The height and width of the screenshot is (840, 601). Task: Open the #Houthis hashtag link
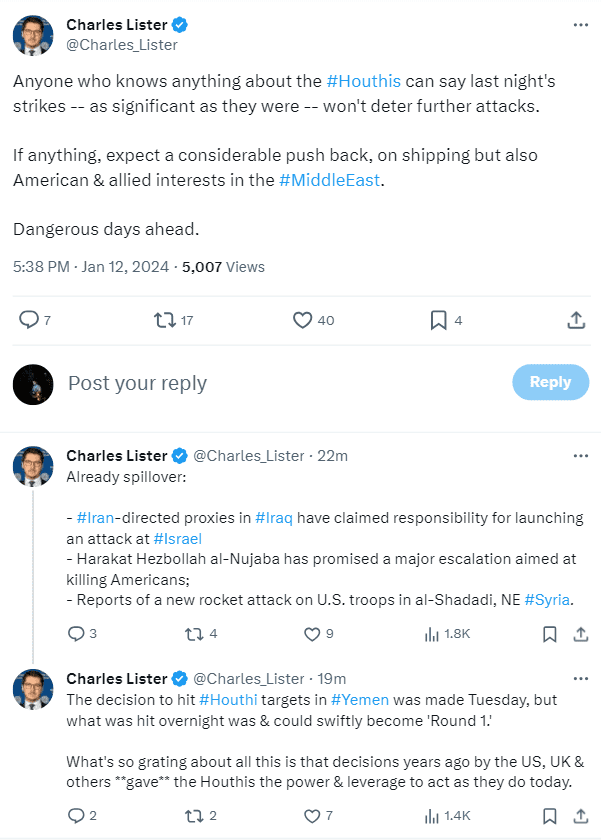(364, 80)
